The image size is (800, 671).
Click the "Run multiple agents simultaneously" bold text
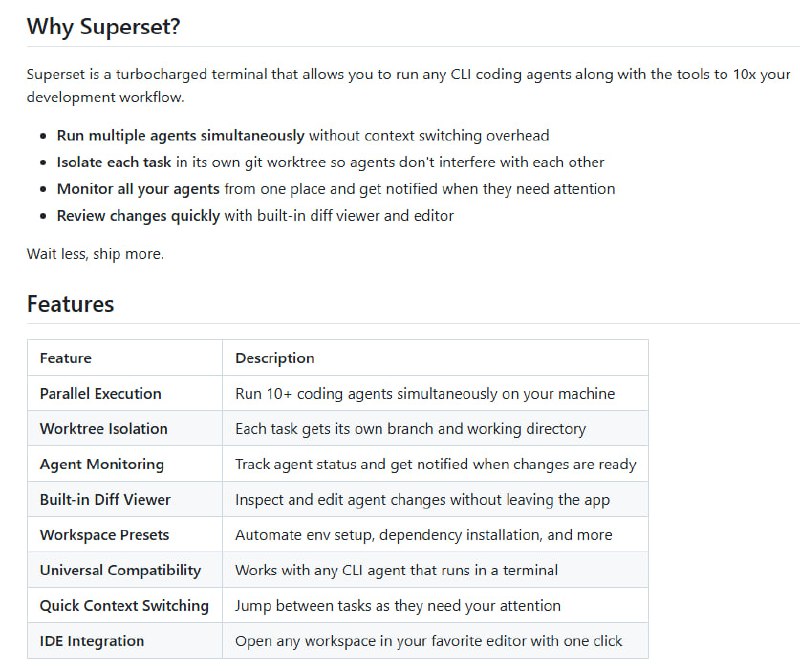[x=181, y=135]
